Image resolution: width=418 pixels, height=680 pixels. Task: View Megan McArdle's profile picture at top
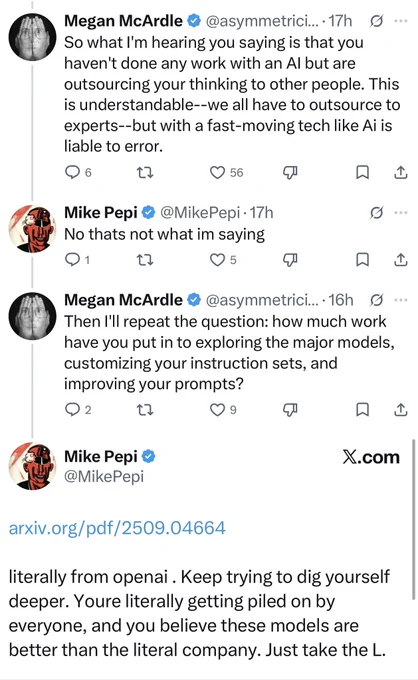pos(32,36)
